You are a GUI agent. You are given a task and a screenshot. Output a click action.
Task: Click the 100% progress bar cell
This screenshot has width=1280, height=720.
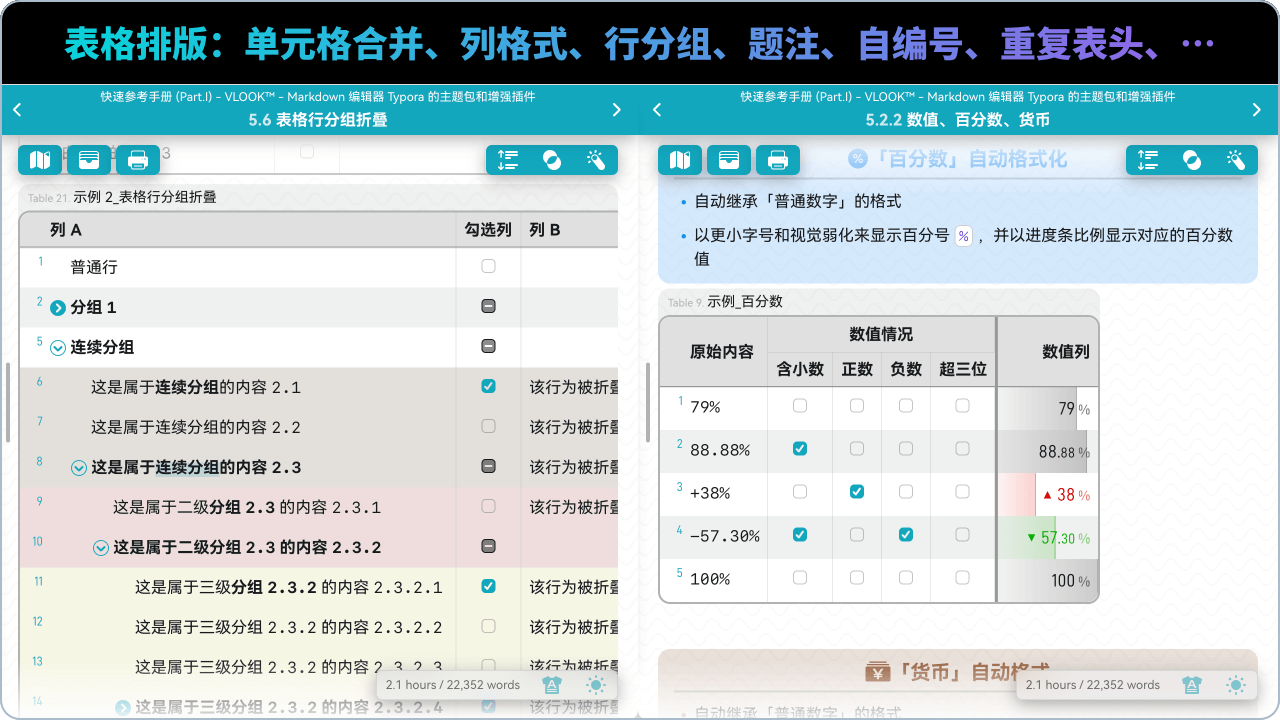pyautogui.click(x=1047, y=580)
